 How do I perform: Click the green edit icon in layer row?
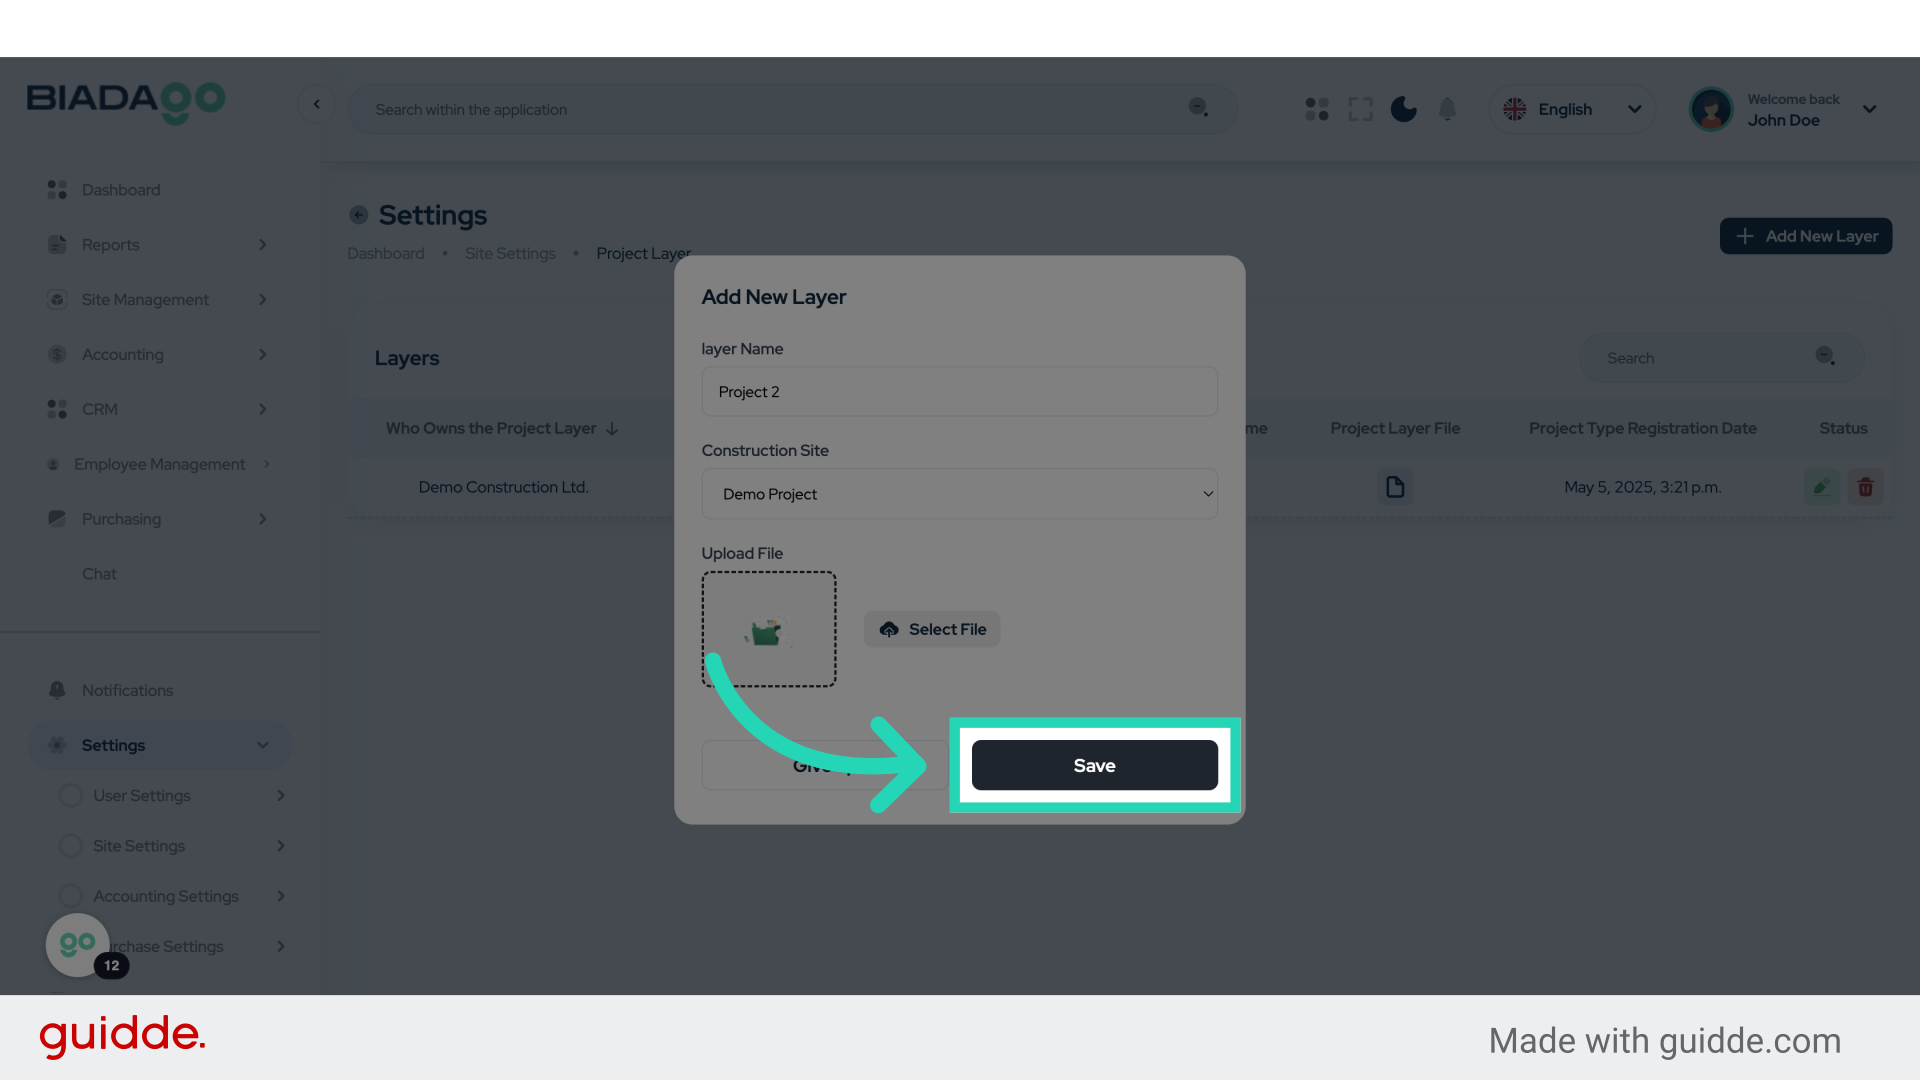pos(1822,487)
